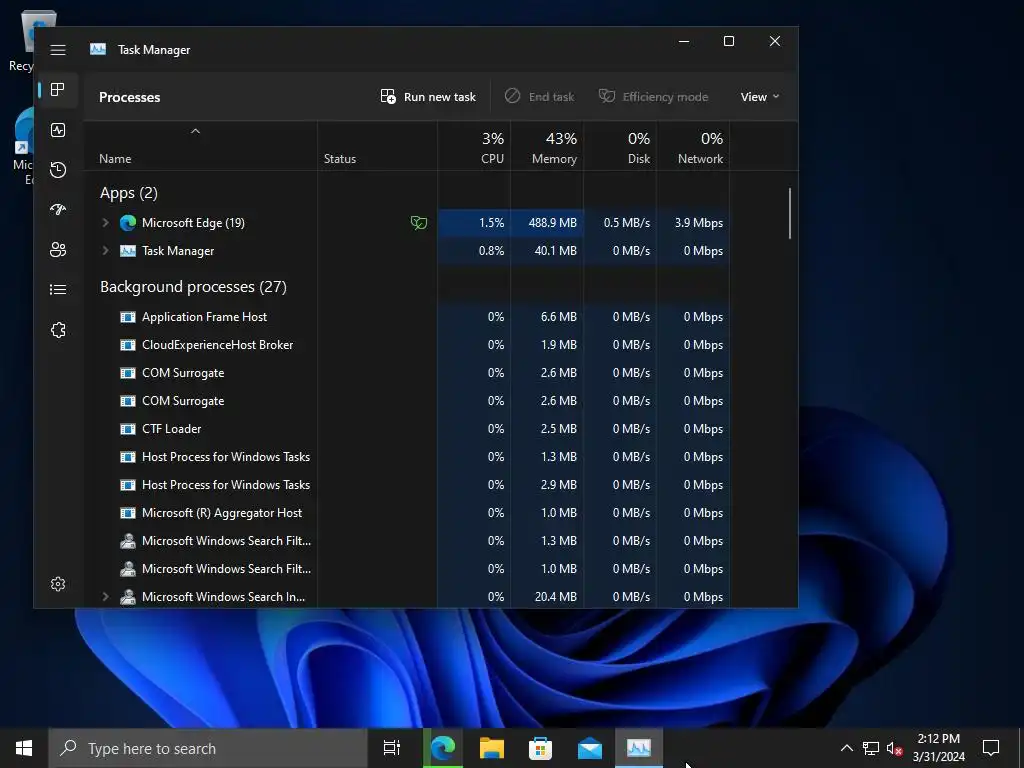Image resolution: width=1024 pixels, height=768 pixels.
Task: Click the Task Manager process row icon
Action: pyautogui.click(x=128, y=251)
